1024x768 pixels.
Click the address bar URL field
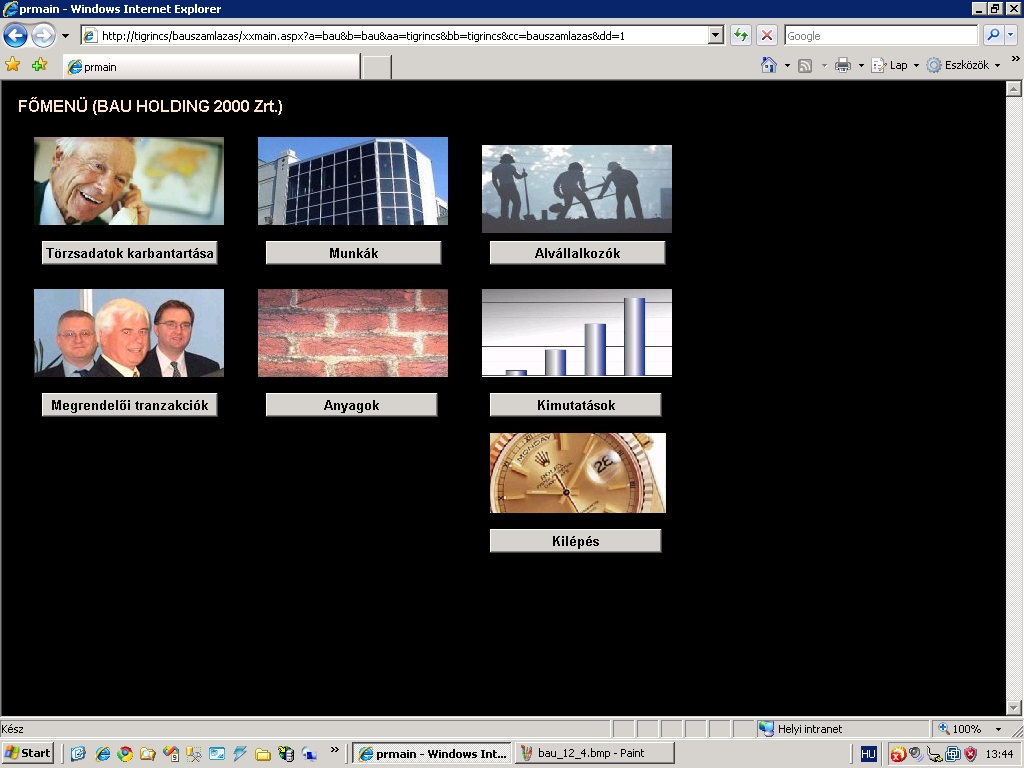click(394, 36)
